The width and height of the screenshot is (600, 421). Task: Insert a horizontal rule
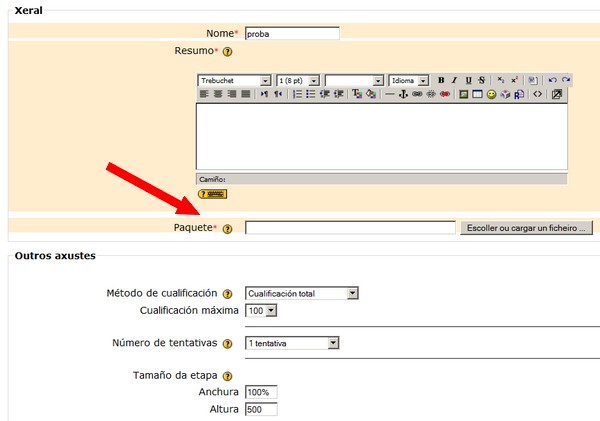[390, 94]
